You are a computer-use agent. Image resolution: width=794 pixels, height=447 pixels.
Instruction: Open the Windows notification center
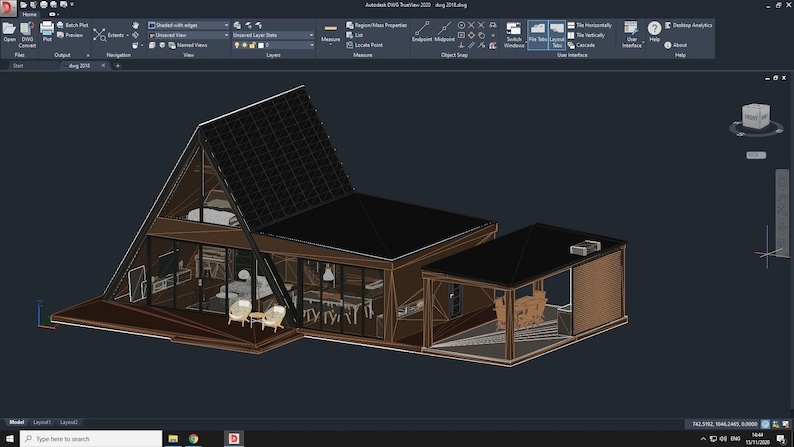coord(782,439)
